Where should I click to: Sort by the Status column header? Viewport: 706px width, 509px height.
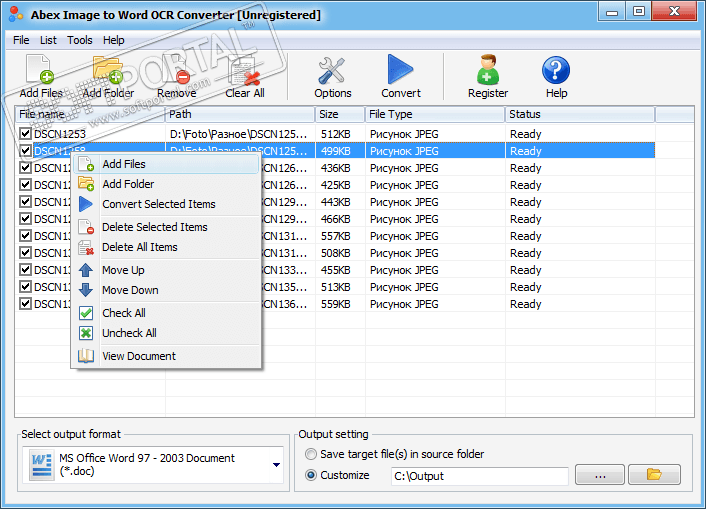(580, 114)
